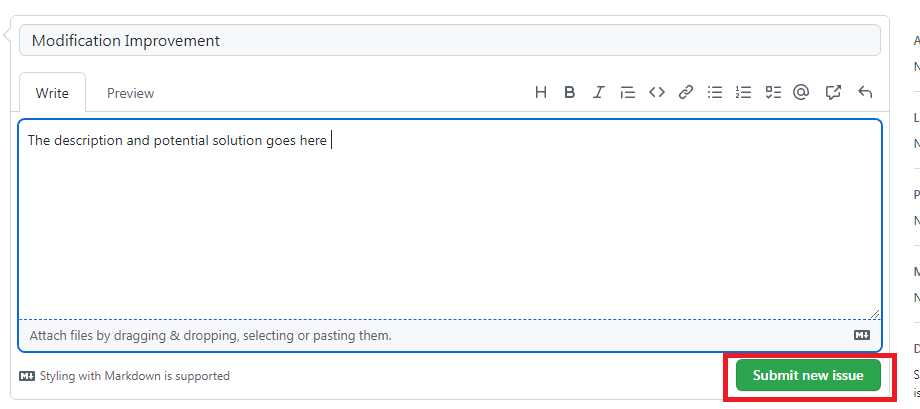
Task: Open saved replies using the reply arrow icon
Action: coord(865,93)
